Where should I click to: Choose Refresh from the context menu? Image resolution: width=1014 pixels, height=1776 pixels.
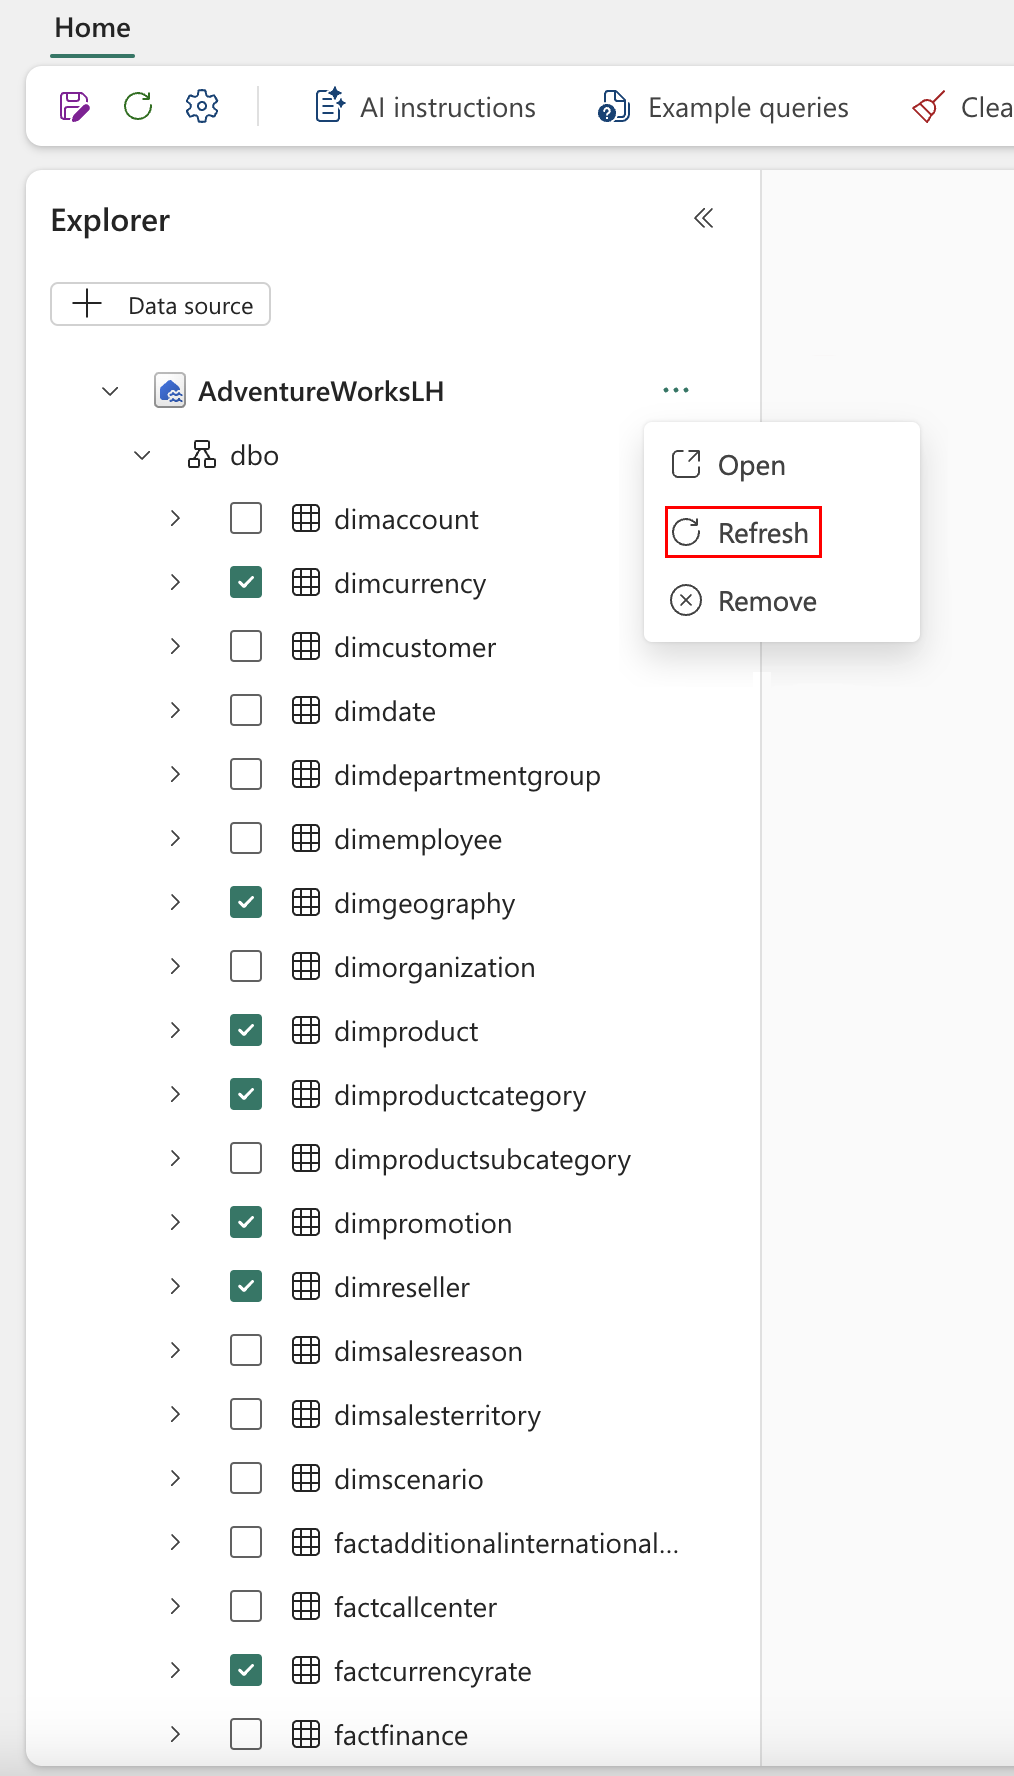point(782,533)
